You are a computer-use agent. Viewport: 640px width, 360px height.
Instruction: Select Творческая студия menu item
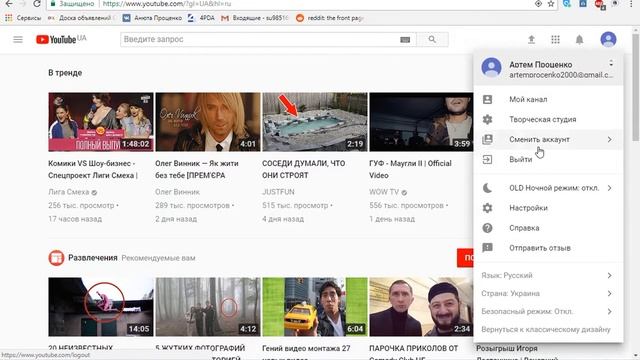[x=548, y=119]
